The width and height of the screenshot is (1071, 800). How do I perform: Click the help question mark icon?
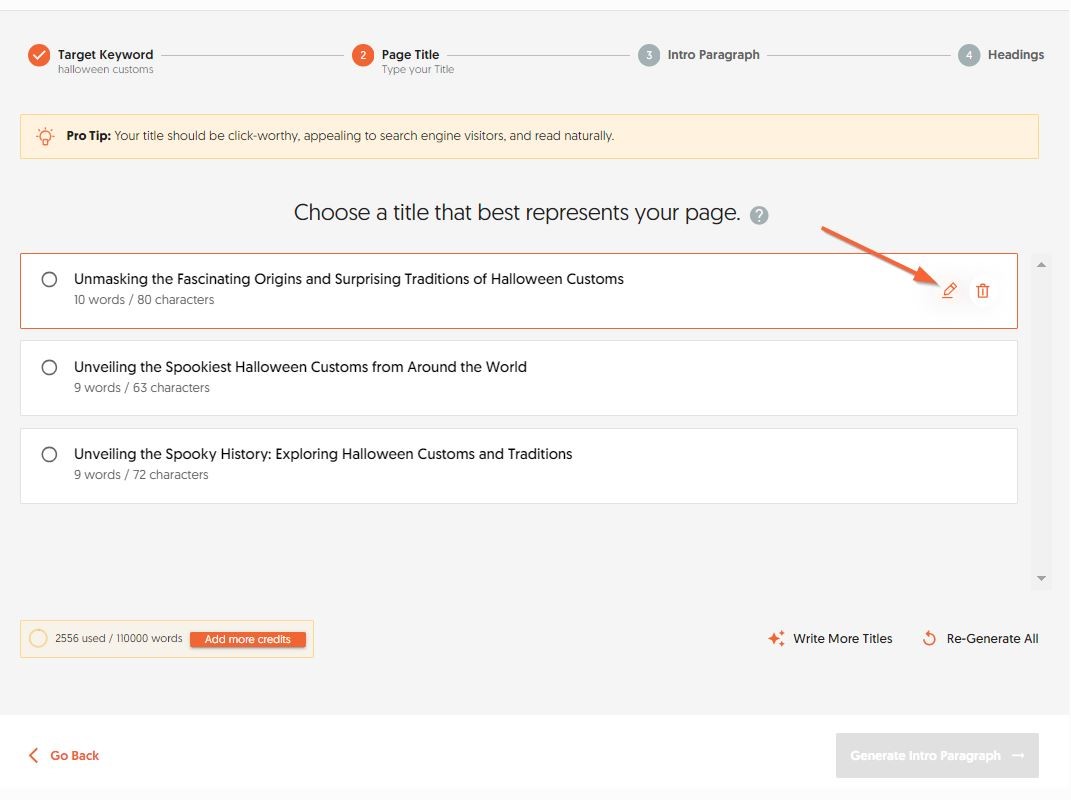(759, 215)
